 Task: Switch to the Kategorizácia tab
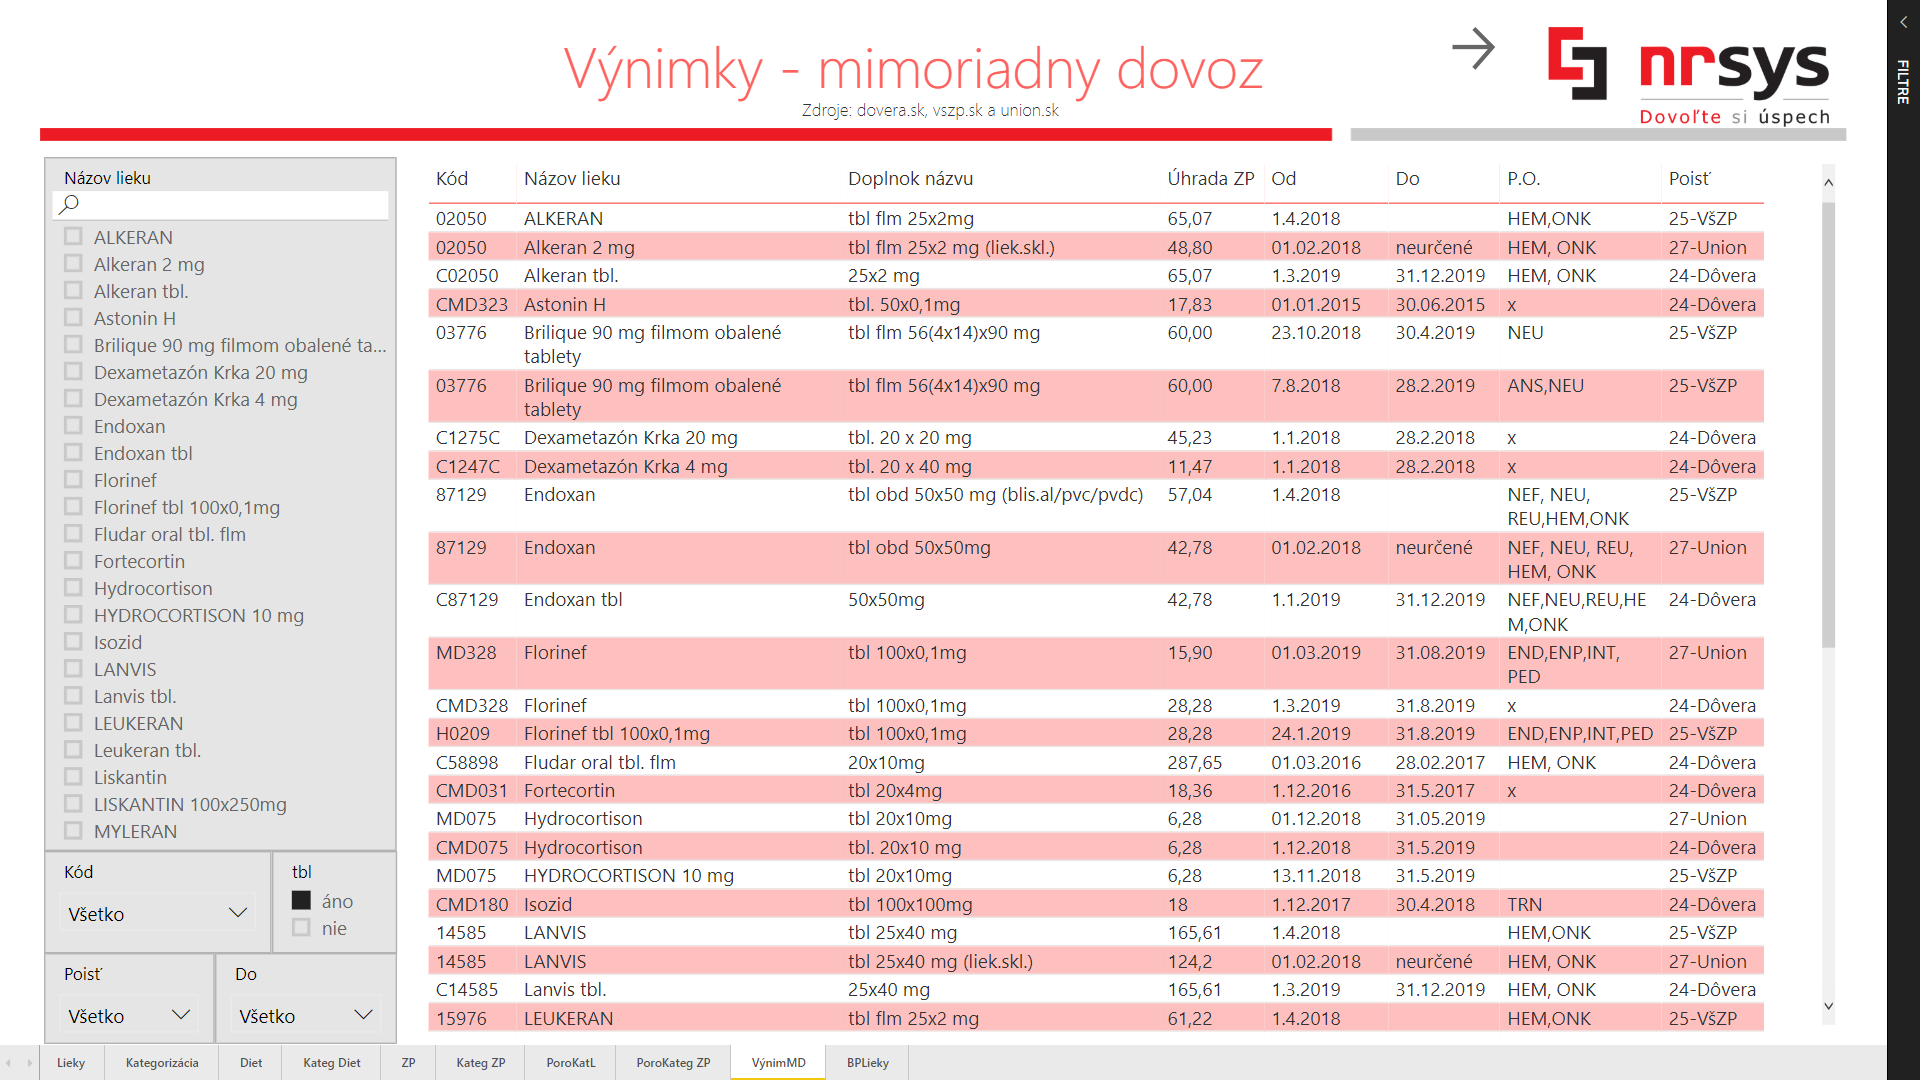pyautogui.click(x=162, y=1063)
